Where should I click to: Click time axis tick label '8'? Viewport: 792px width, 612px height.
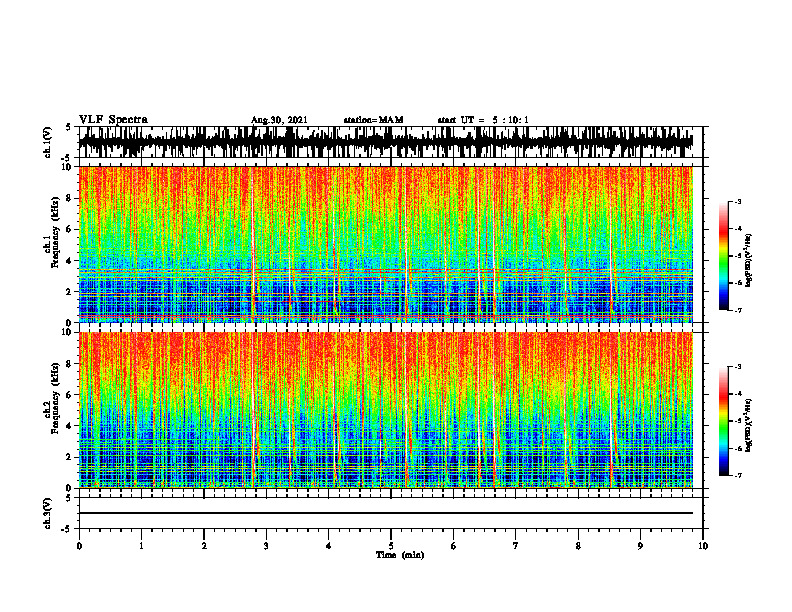[578, 546]
